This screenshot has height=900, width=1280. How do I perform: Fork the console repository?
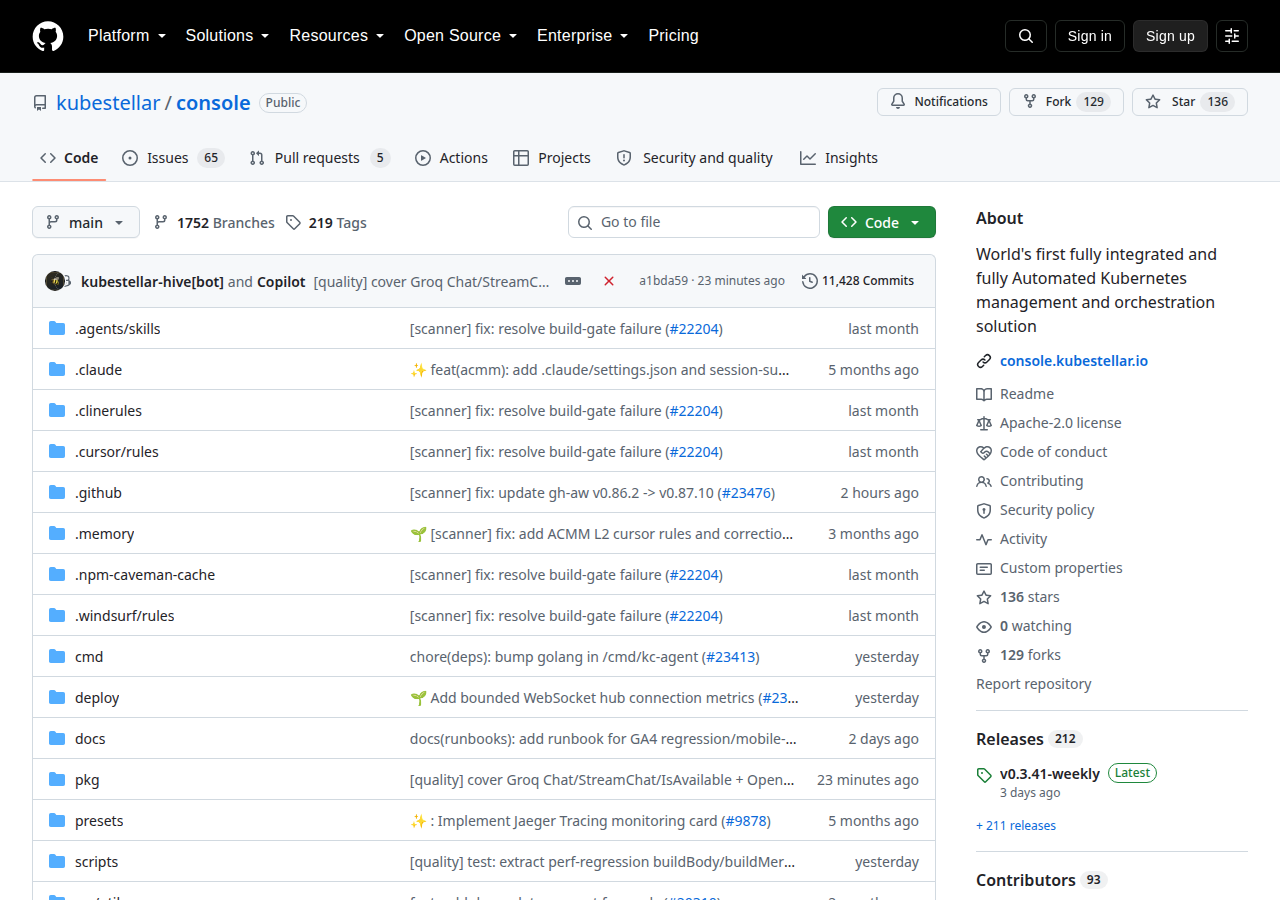coord(1066,102)
